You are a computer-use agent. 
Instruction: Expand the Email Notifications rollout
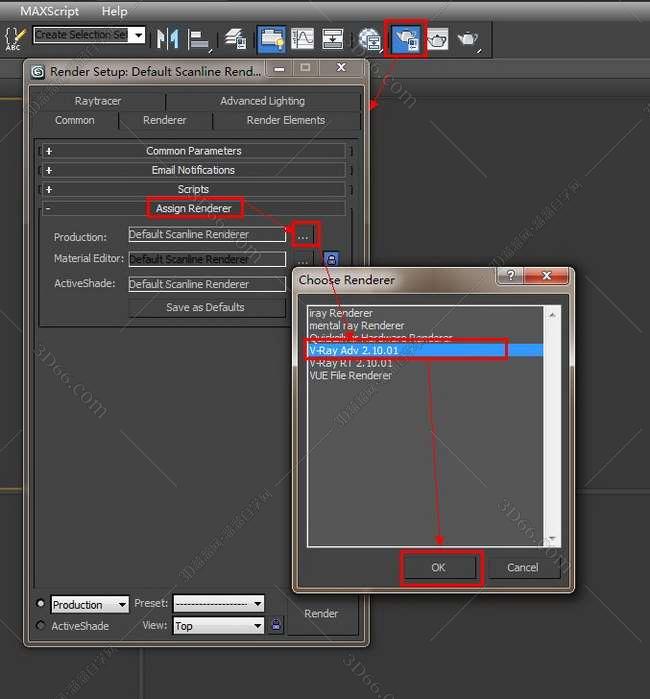pos(193,170)
